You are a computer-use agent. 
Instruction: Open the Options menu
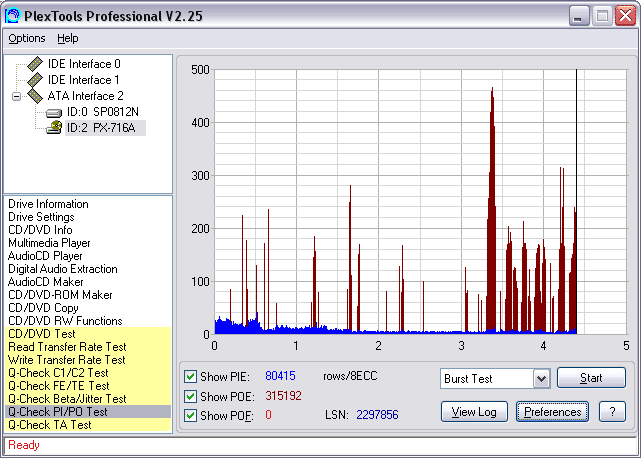pos(27,38)
